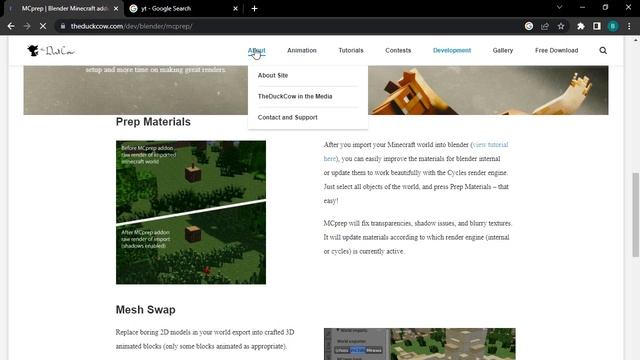This screenshot has width=640, height=360.
Task: Open the Google account icon in the toolbar
Action: [529, 26]
